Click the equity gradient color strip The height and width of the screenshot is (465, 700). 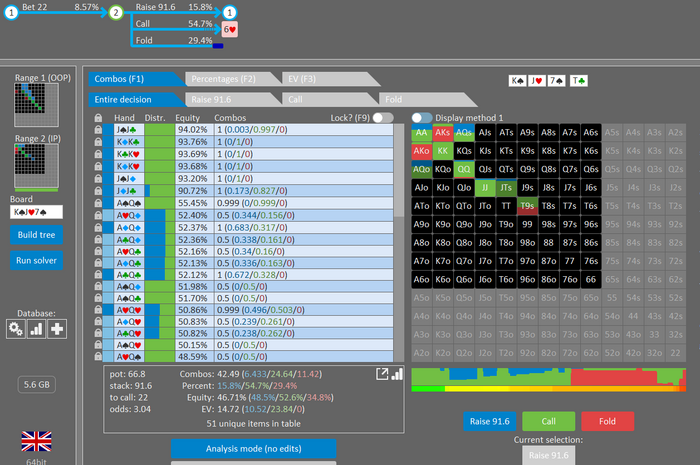click(548, 389)
